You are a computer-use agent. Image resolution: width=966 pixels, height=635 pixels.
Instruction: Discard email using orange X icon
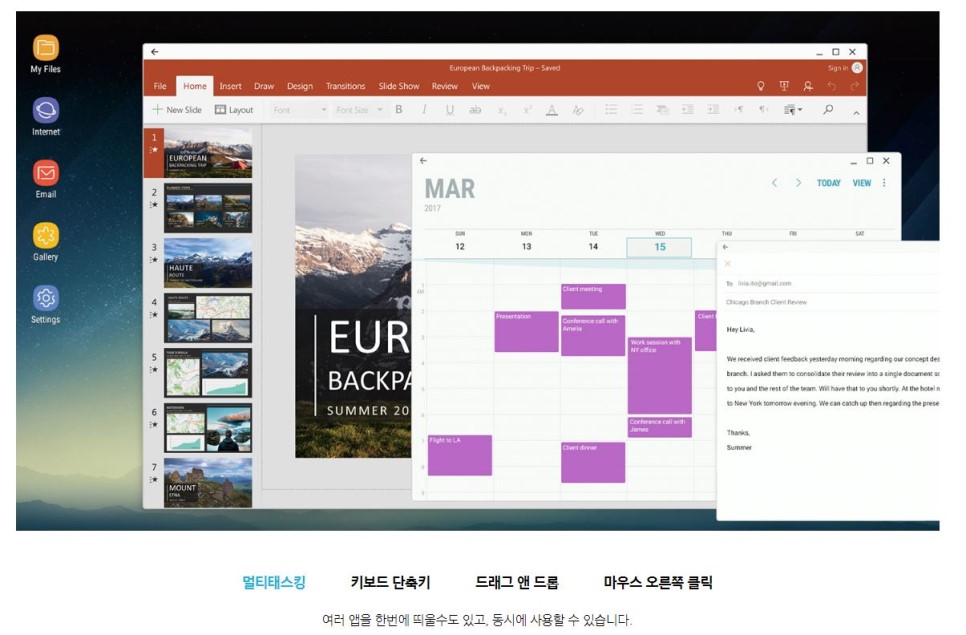coord(728,264)
